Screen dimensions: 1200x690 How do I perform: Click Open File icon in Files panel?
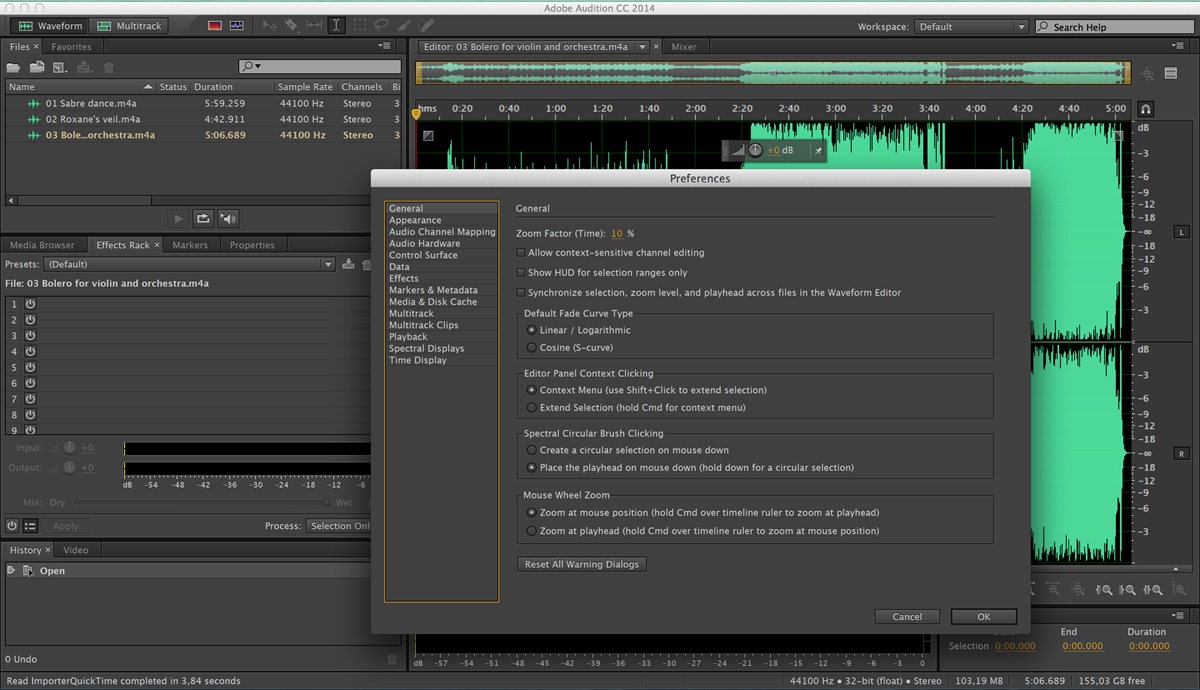pos(14,67)
